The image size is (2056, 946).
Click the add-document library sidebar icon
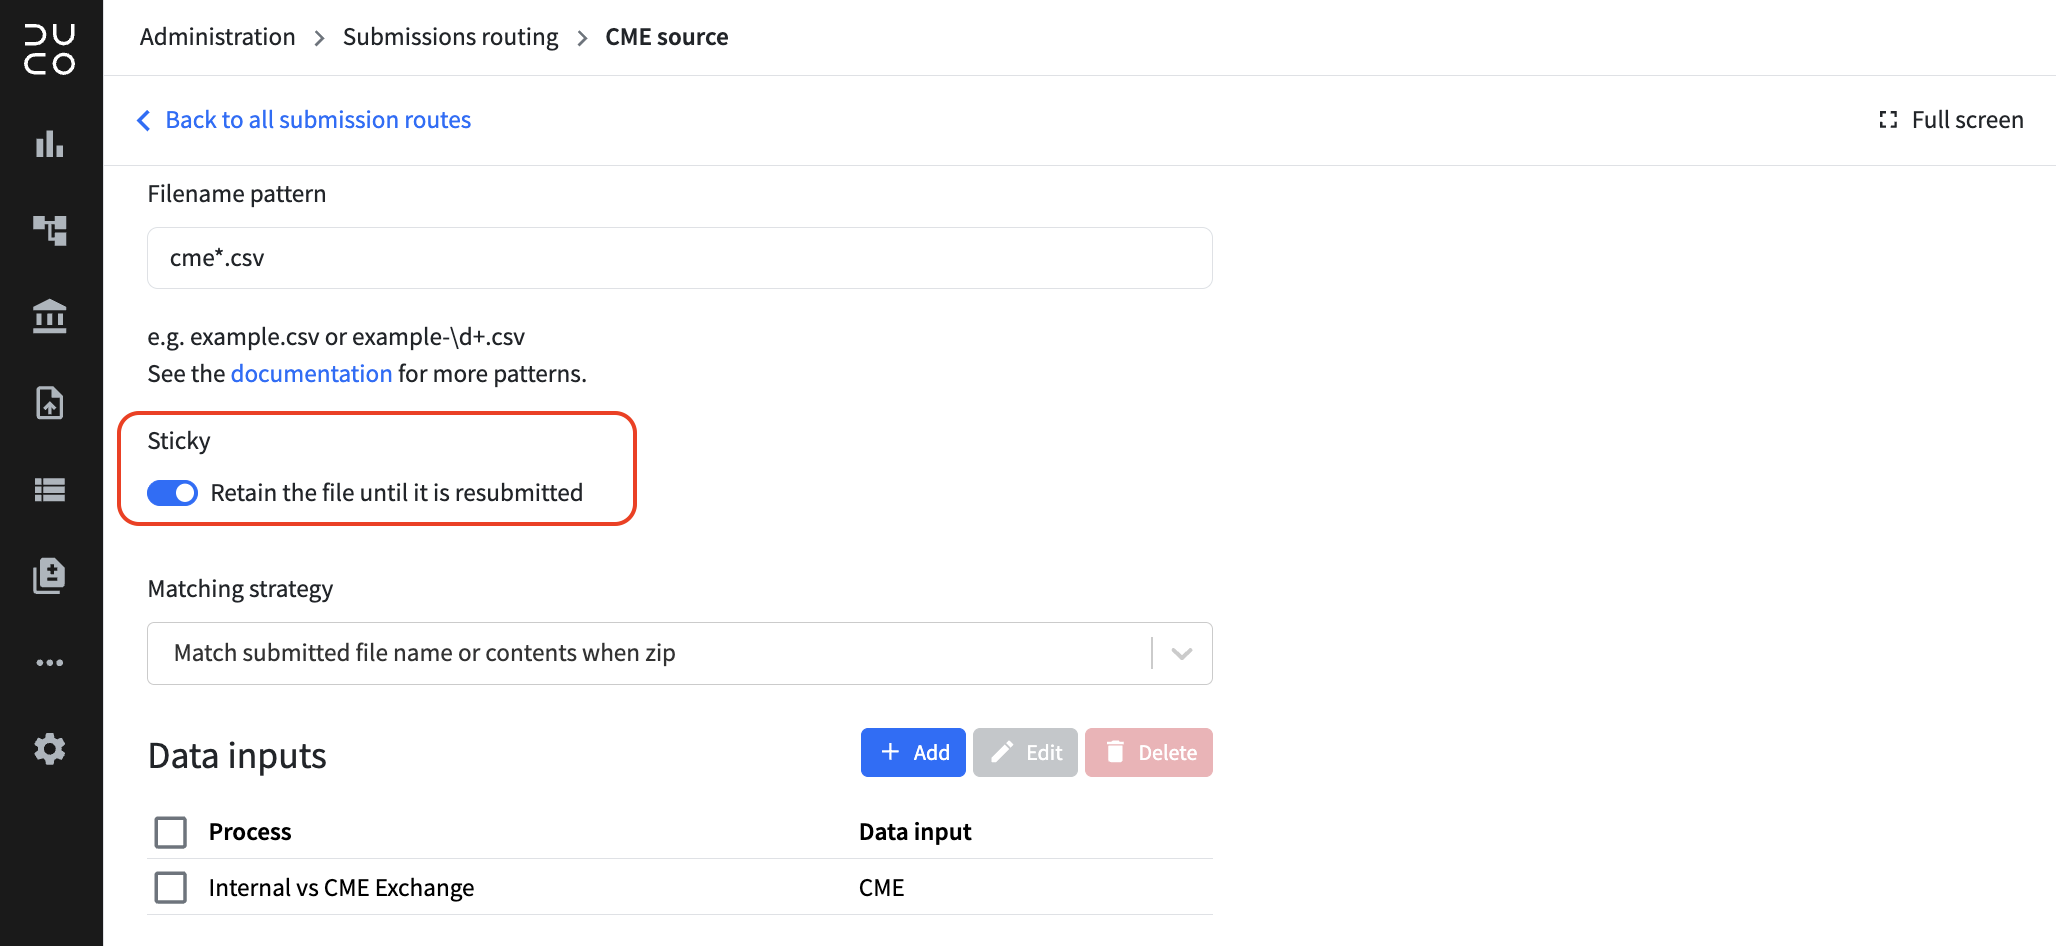[x=50, y=576]
